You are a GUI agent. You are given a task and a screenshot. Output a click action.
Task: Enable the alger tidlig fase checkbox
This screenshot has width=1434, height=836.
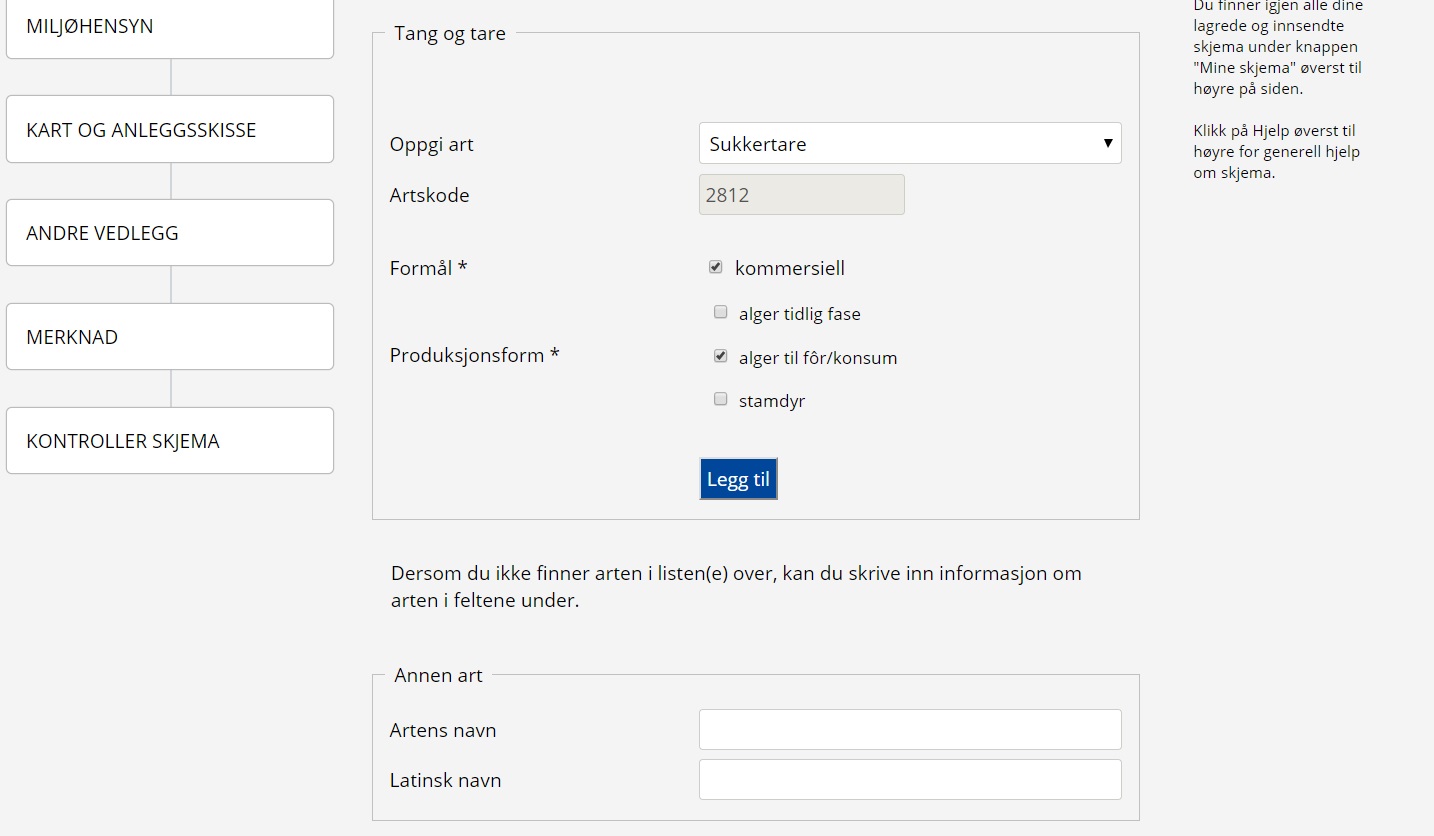720,313
